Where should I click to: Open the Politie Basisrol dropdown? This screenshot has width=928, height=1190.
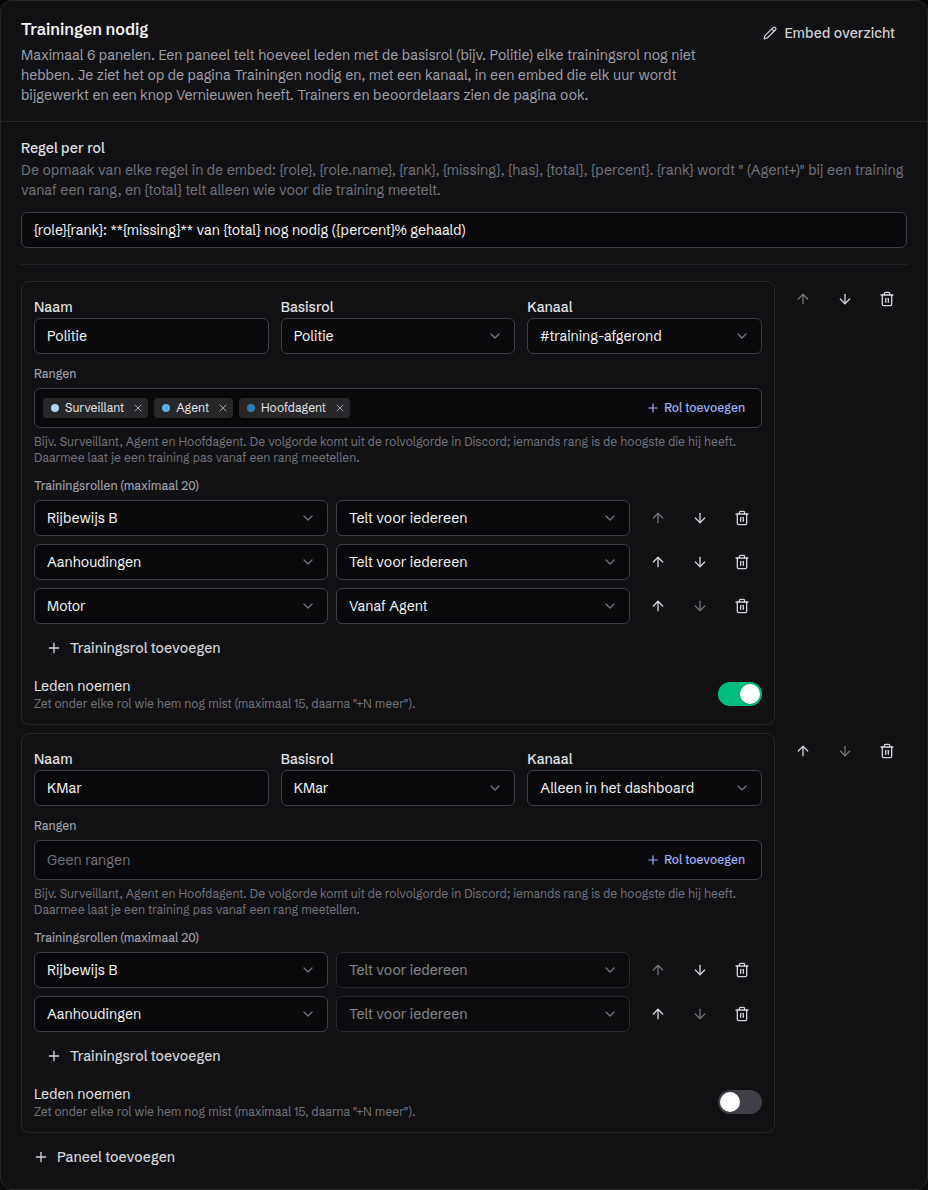coord(398,336)
